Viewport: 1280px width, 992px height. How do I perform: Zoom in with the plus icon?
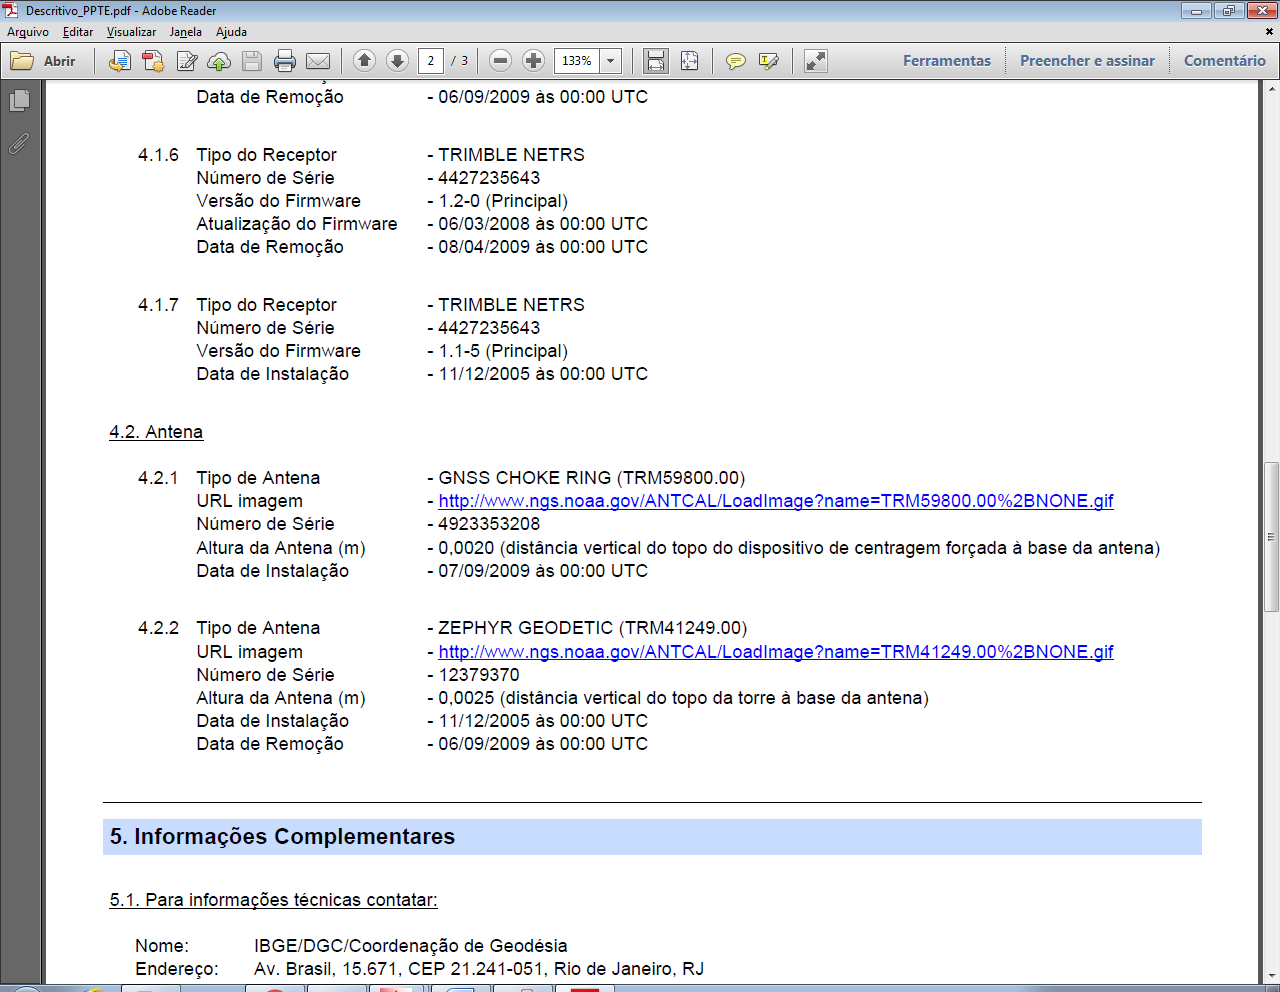click(x=534, y=61)
